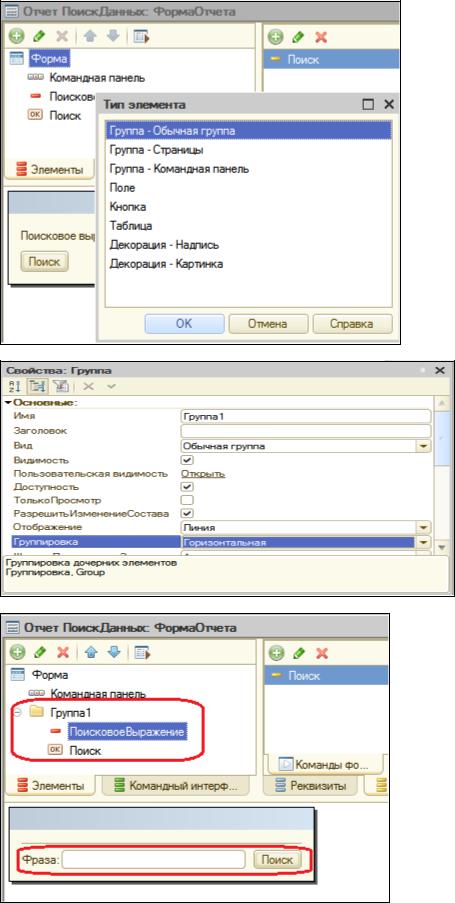Open the Отображение dropdown
Screen dimensions: 455x903
coord(424,528)
